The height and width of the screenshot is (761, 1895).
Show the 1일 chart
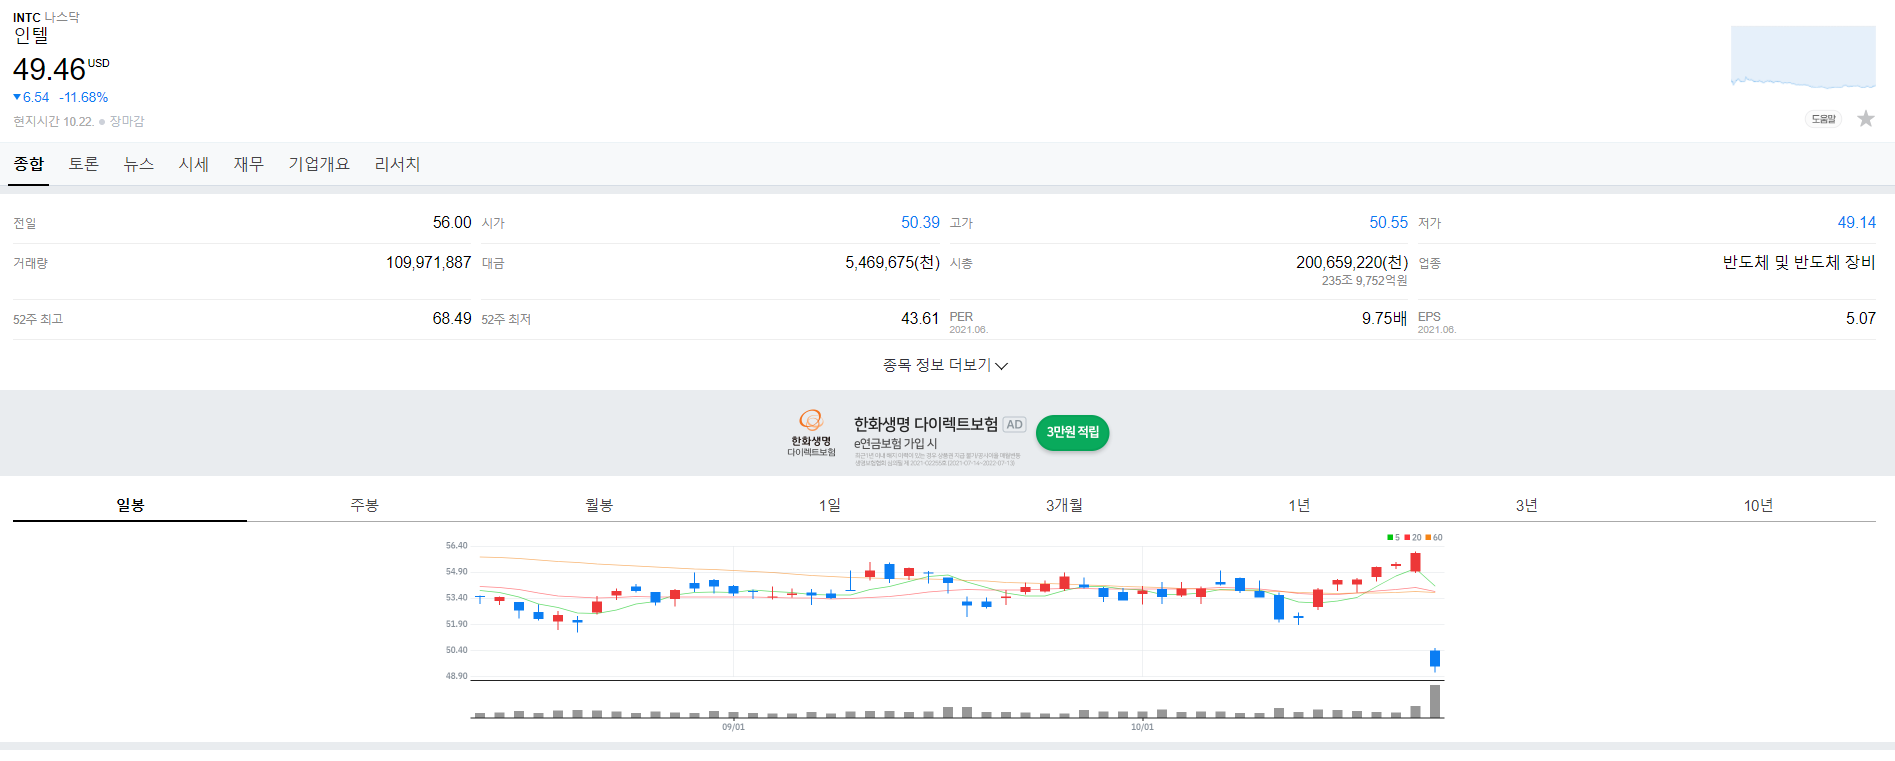830,505
